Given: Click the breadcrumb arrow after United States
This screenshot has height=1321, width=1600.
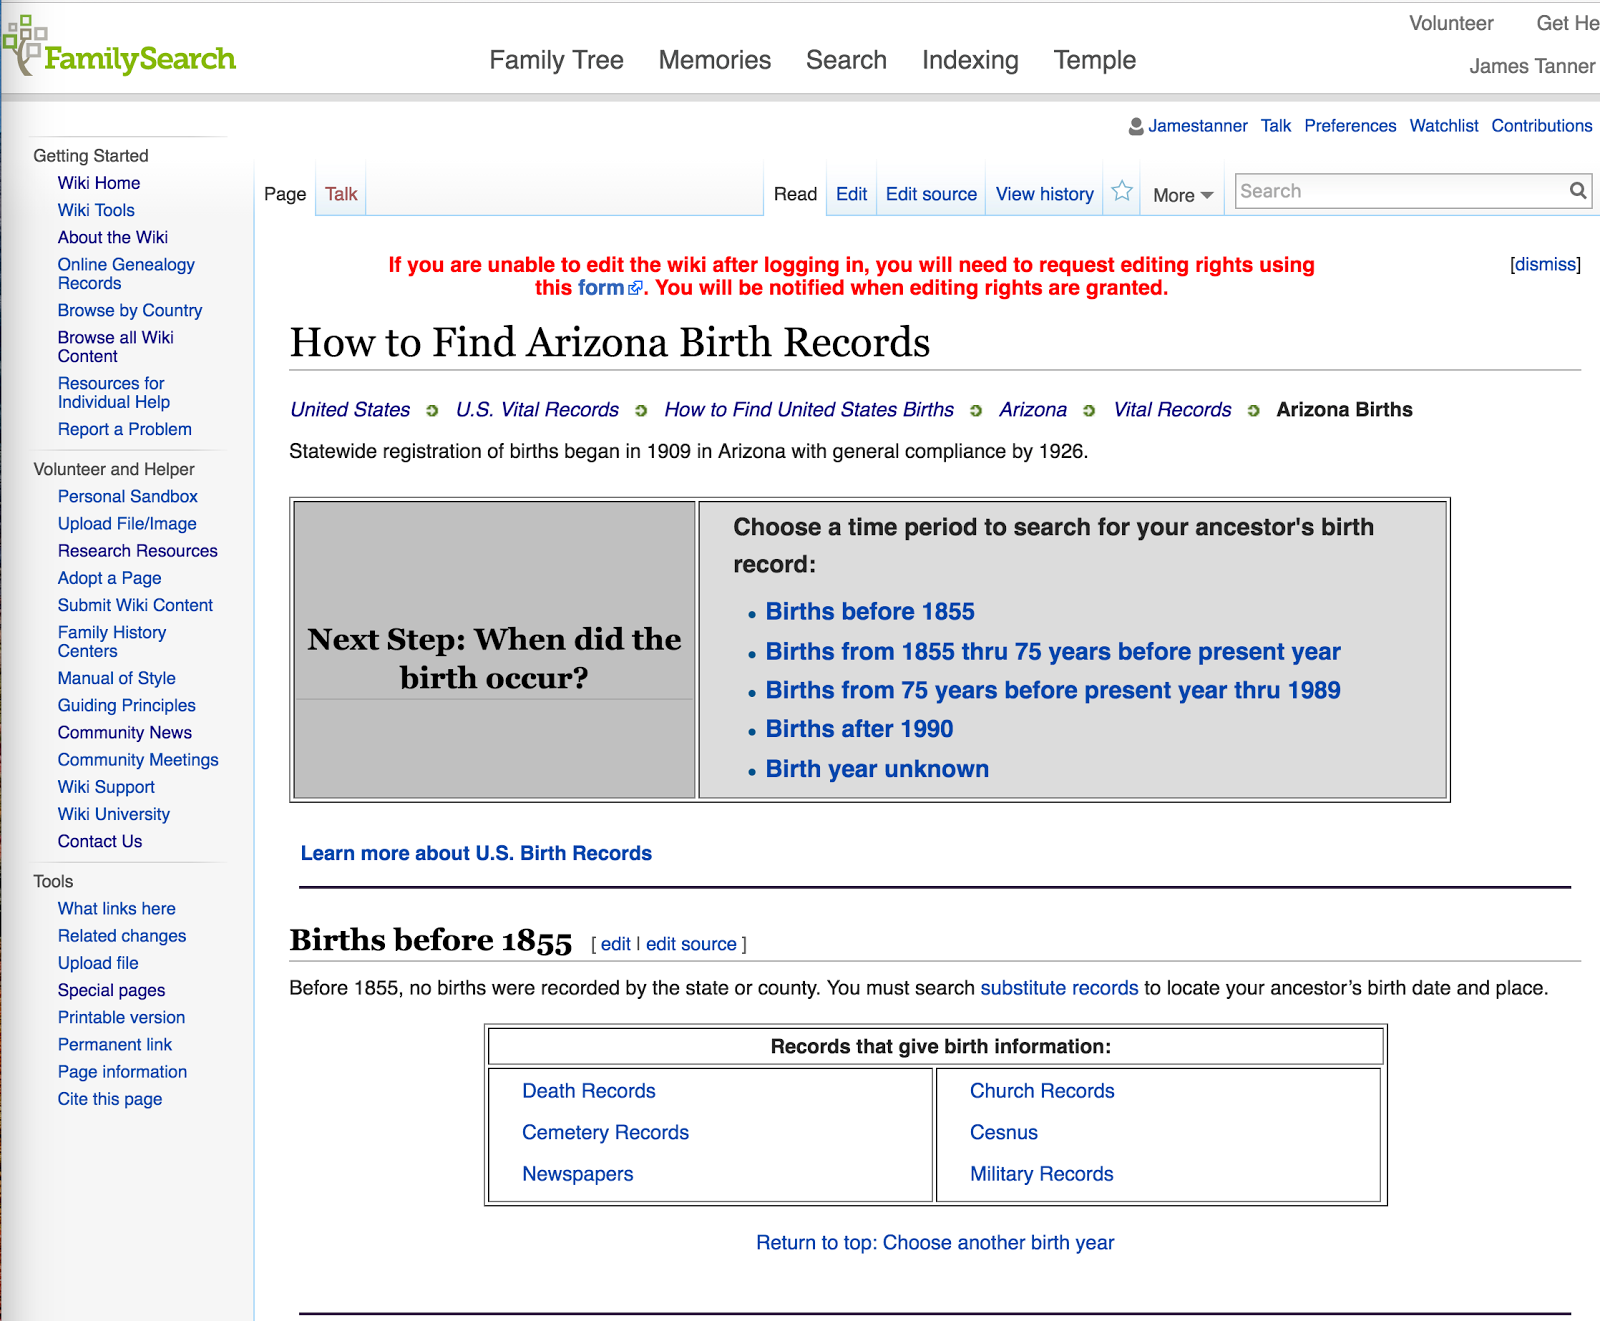Looking at the screenshot, I should [432, 410].
